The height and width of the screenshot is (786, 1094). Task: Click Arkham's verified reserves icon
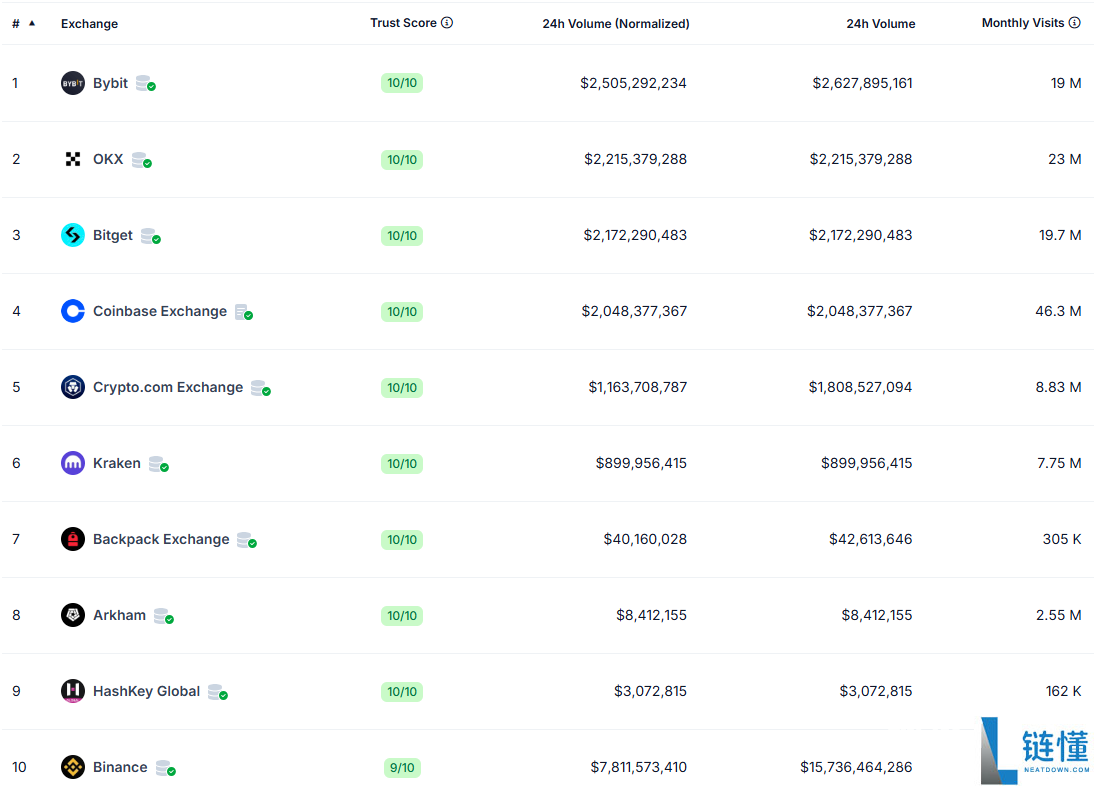coord(164,616)
